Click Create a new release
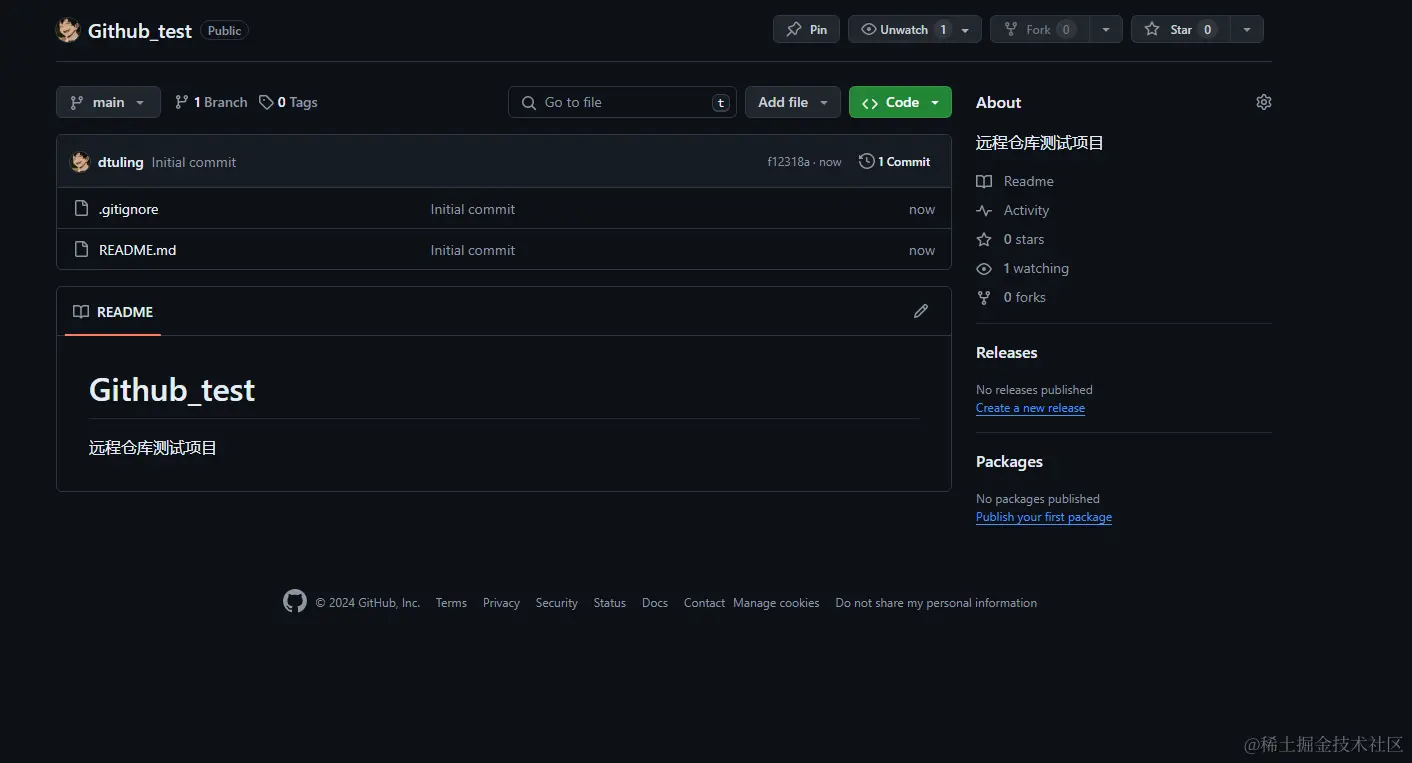The image size is (1412, 763). 1030,408
